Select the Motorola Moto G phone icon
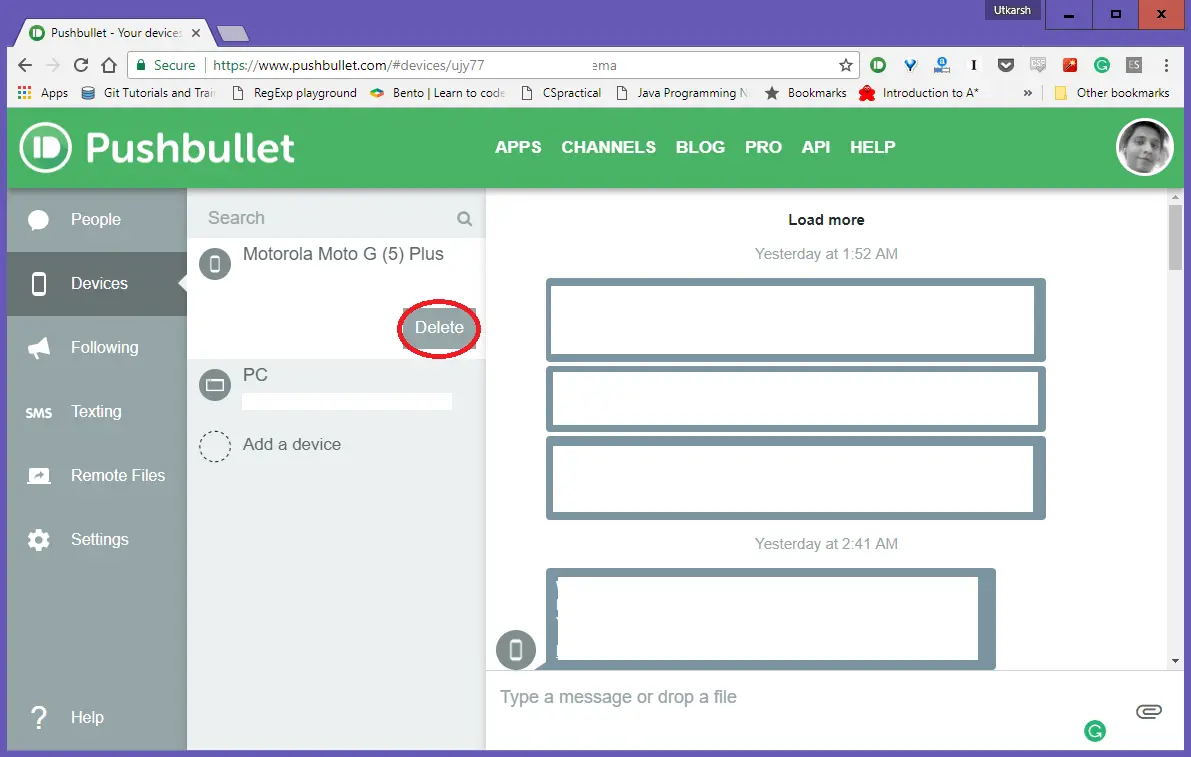1191x757 pixels. click(215, 264)
